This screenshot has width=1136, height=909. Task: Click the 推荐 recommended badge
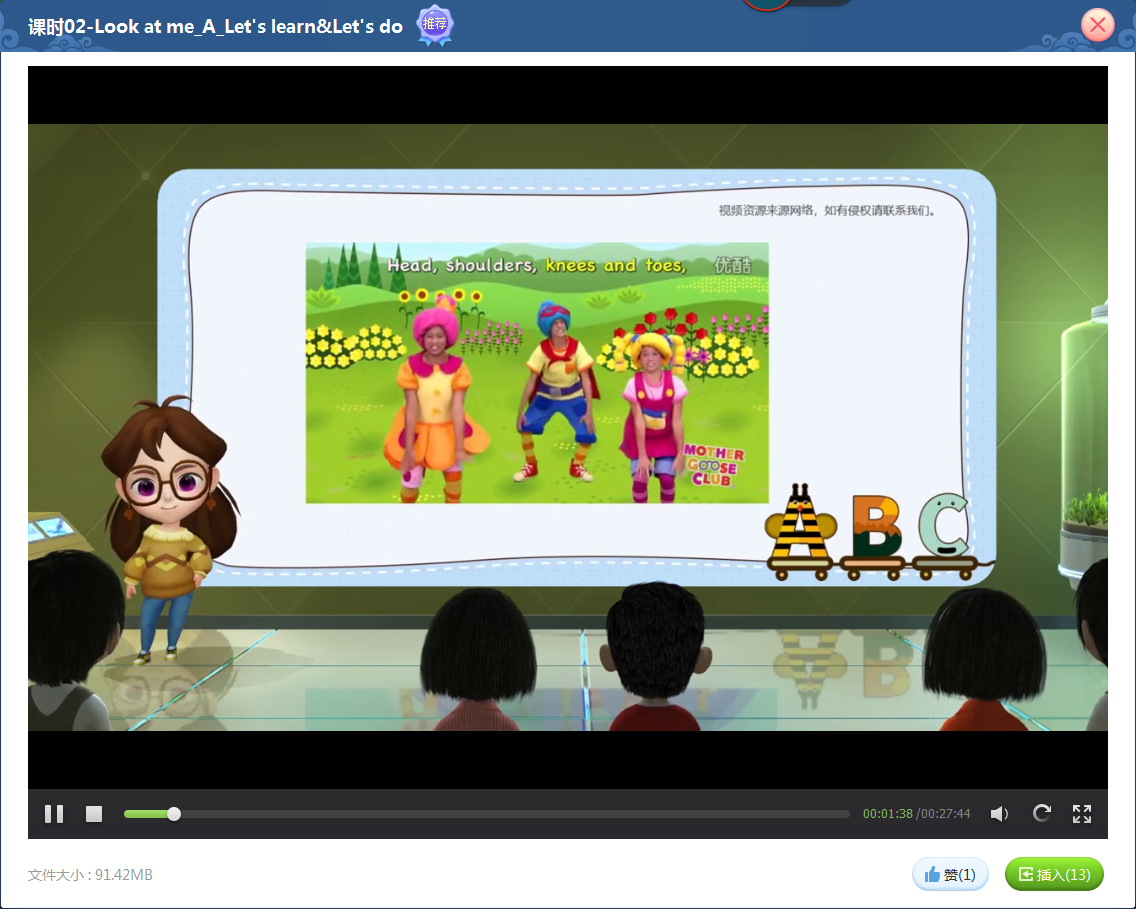pyautogui.click(x=435, y=25)
